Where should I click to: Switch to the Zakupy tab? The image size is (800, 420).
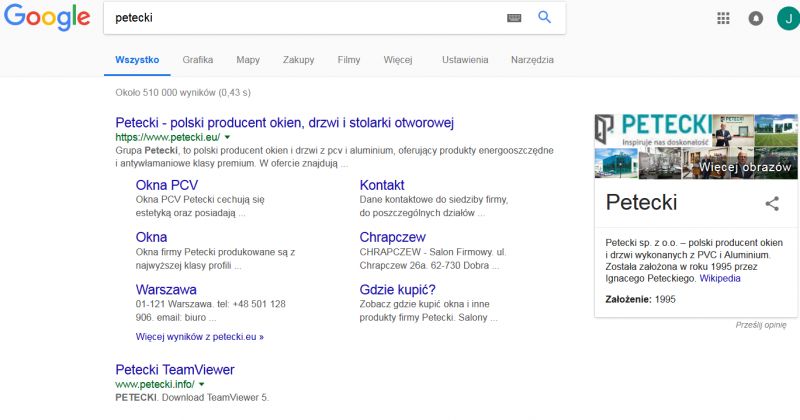pos(298,60)
